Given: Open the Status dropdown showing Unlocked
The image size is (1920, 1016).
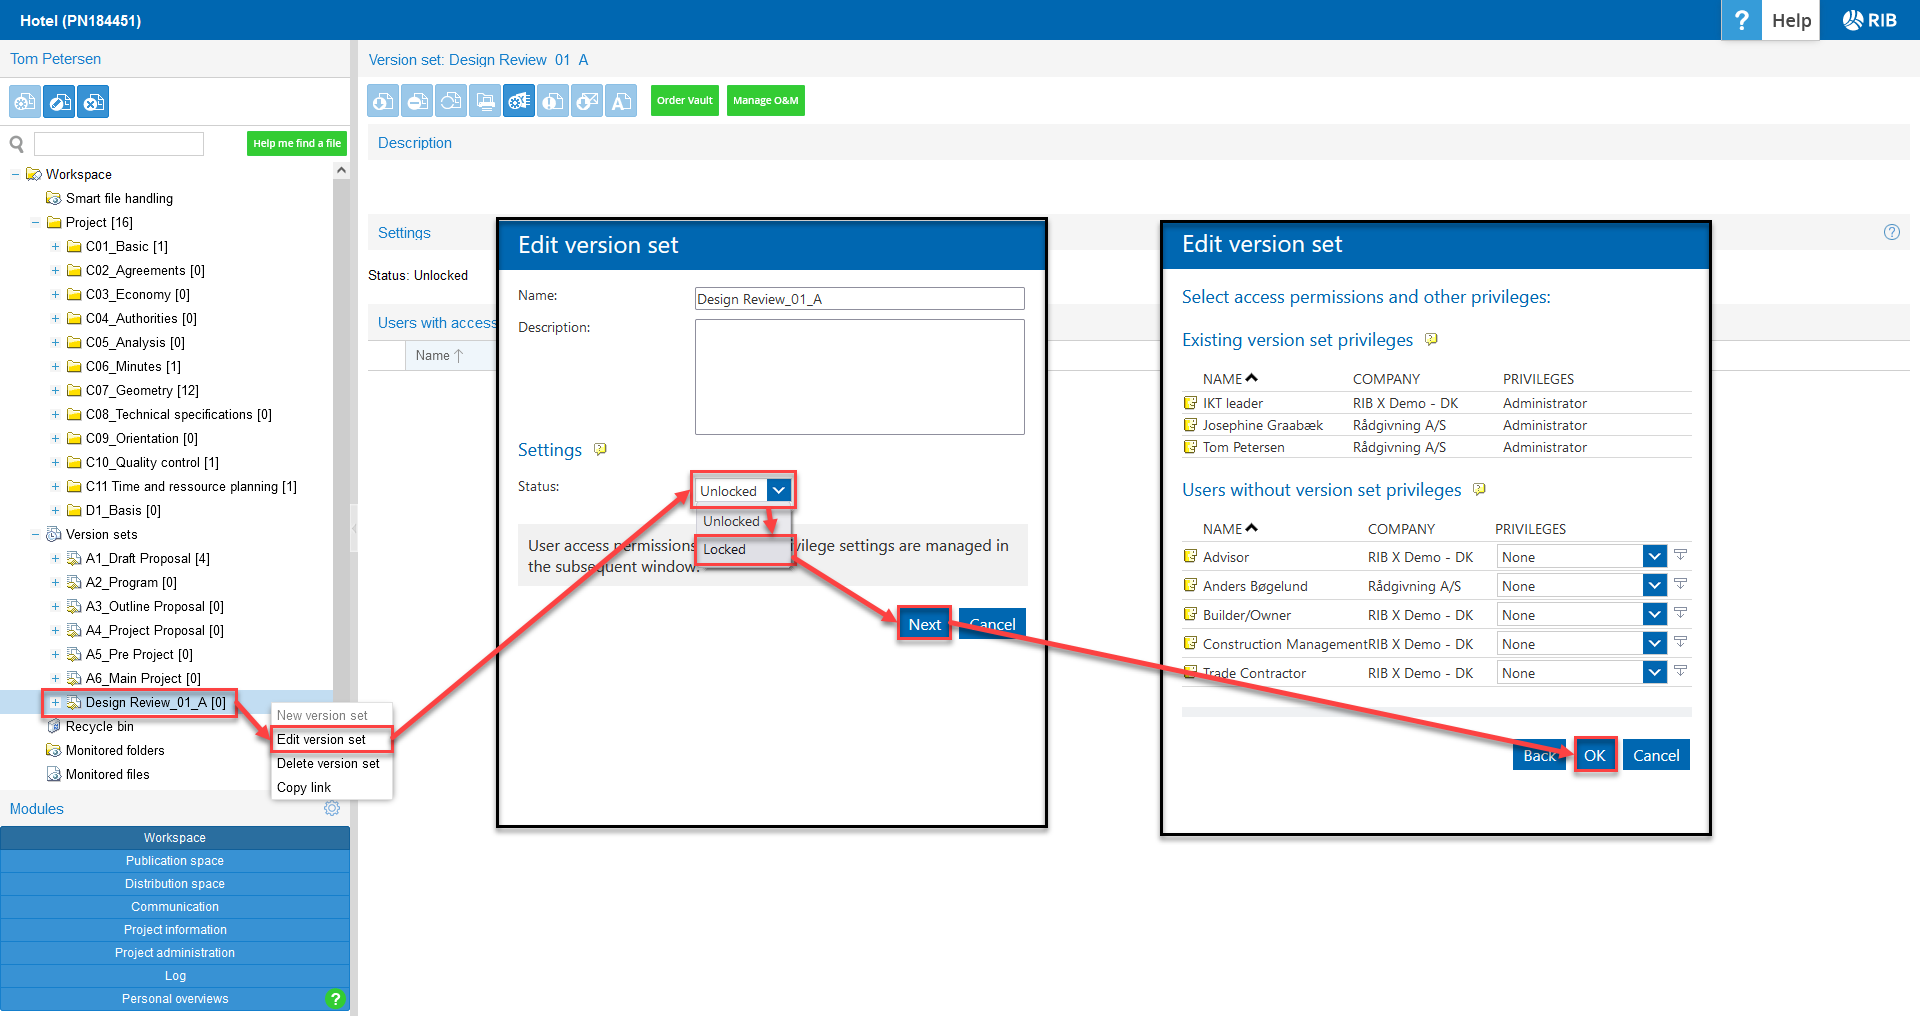Looking at the screenshot, I should click(743, 490).
